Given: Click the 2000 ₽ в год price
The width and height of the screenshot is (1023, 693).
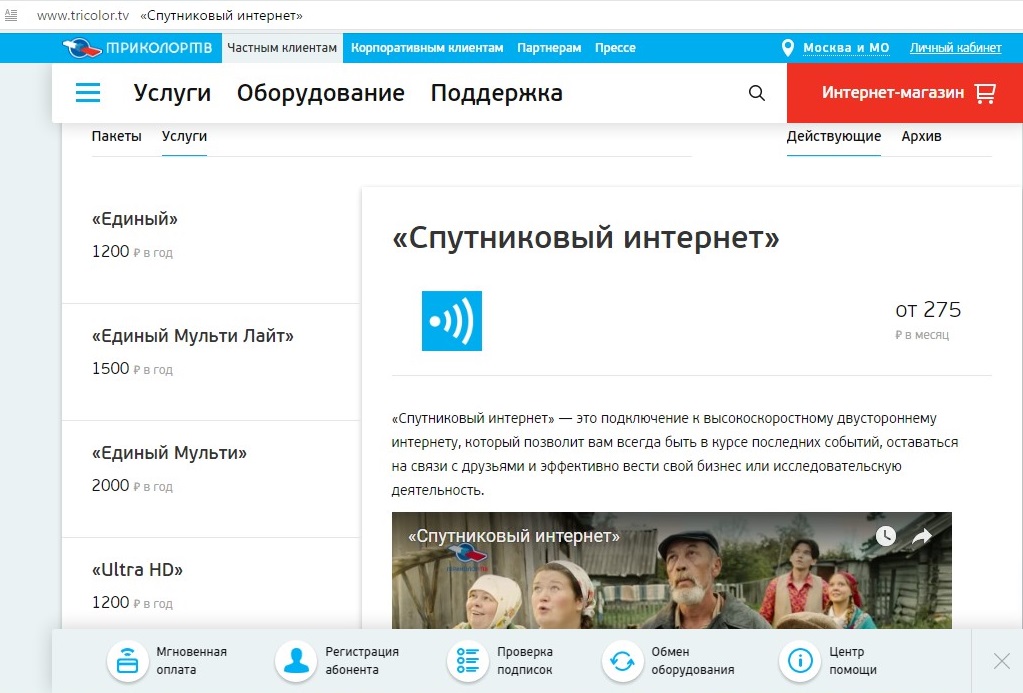Looking at the screenshot, I should (x=132, y=485).
